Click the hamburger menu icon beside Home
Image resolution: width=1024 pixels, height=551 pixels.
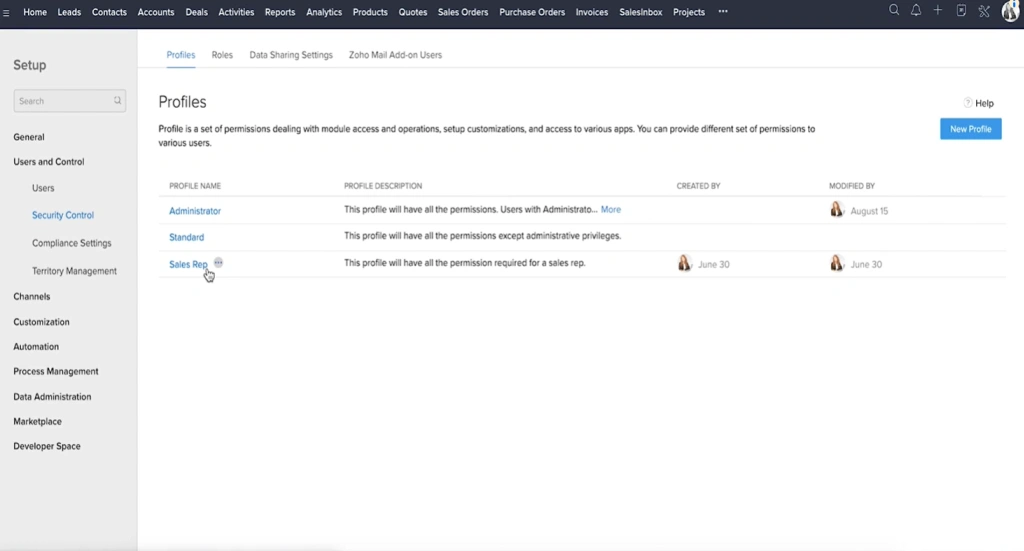(x=7, y=12)
